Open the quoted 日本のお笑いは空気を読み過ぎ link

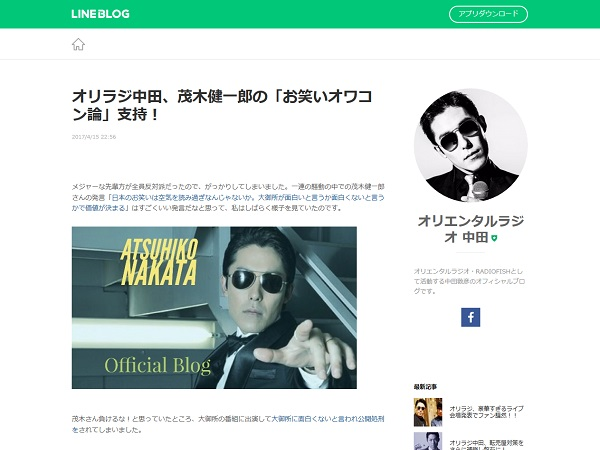(227, 203)
